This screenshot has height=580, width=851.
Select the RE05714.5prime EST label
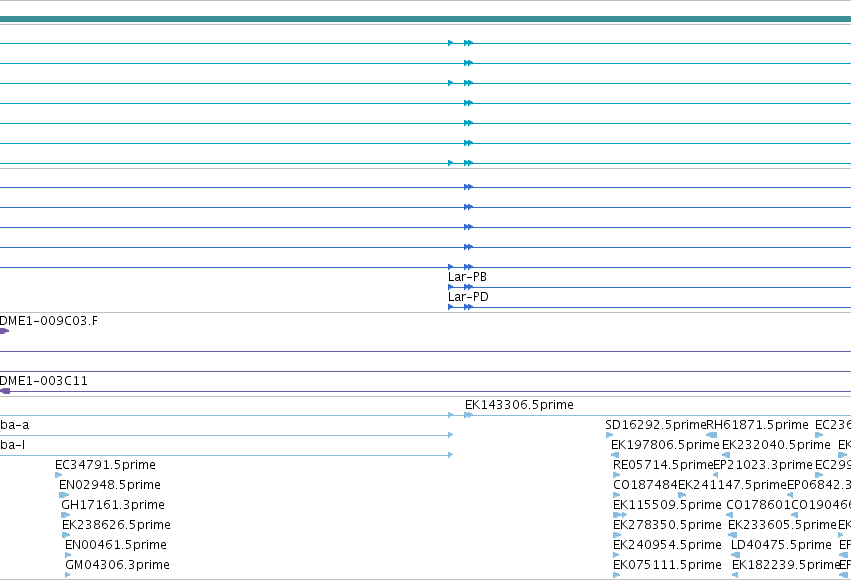click(x=663, y=465)
